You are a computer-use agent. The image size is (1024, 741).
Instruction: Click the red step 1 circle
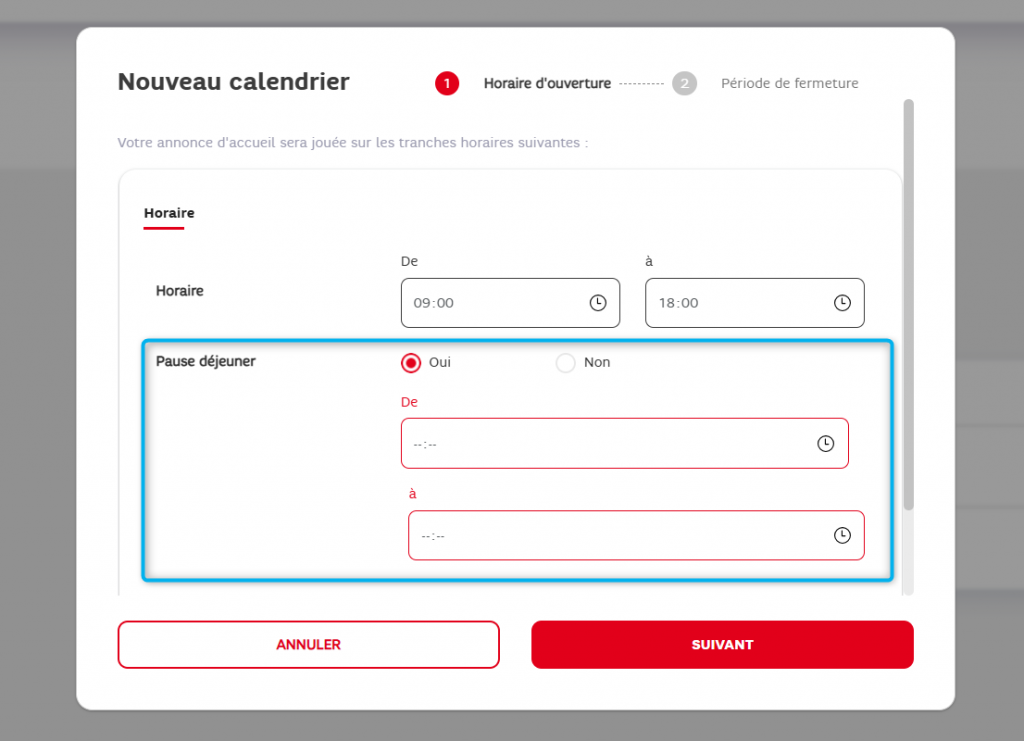point(446,84)
